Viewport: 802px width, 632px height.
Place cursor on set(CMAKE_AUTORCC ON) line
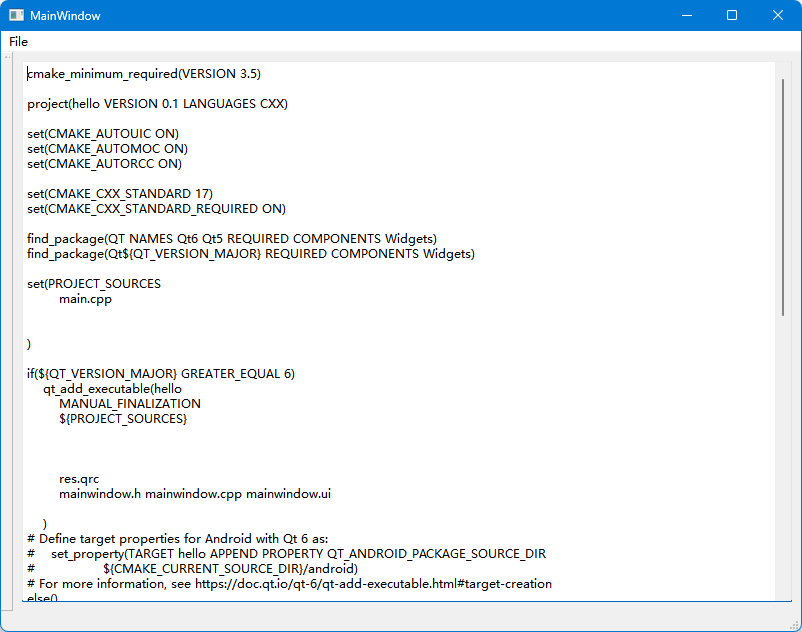pyautogui.click(x=104, y=164)
